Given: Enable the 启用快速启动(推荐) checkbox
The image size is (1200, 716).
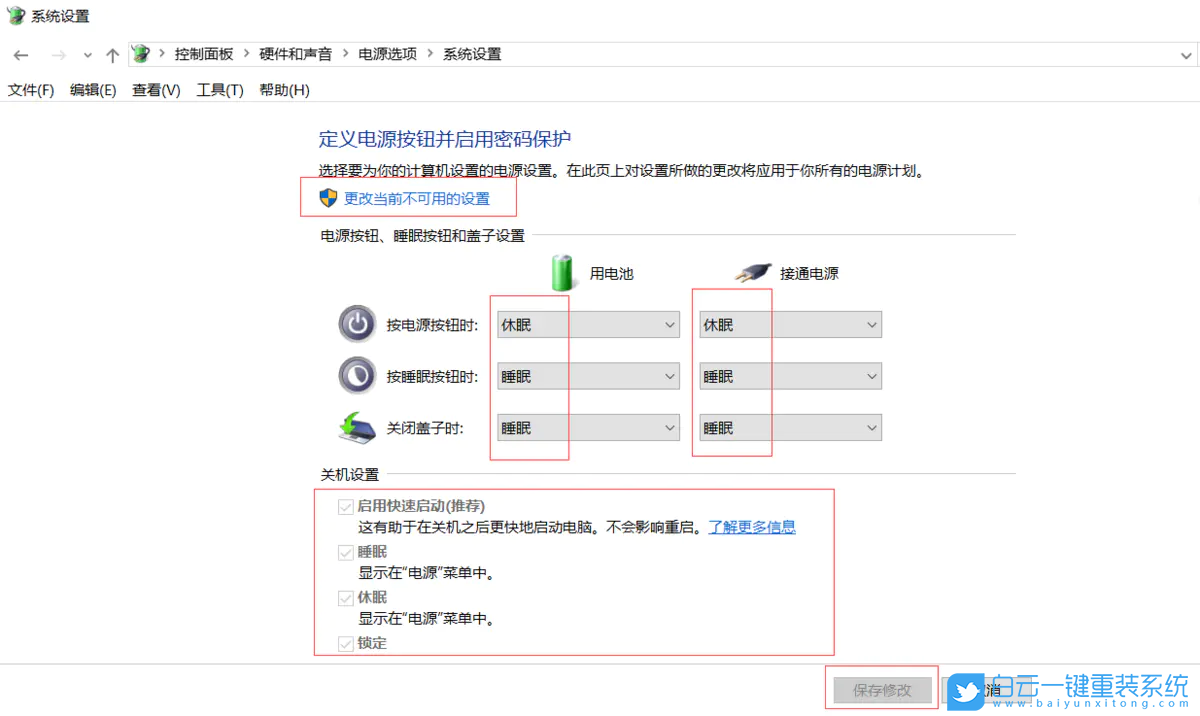Looking at the screenshot, I should [x=345, y=506].
